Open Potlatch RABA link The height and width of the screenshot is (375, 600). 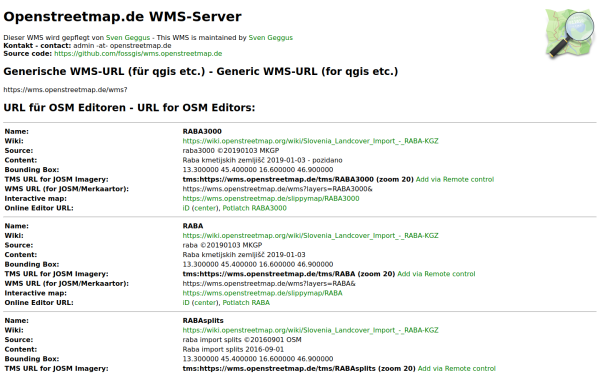[x=246, y=303]
